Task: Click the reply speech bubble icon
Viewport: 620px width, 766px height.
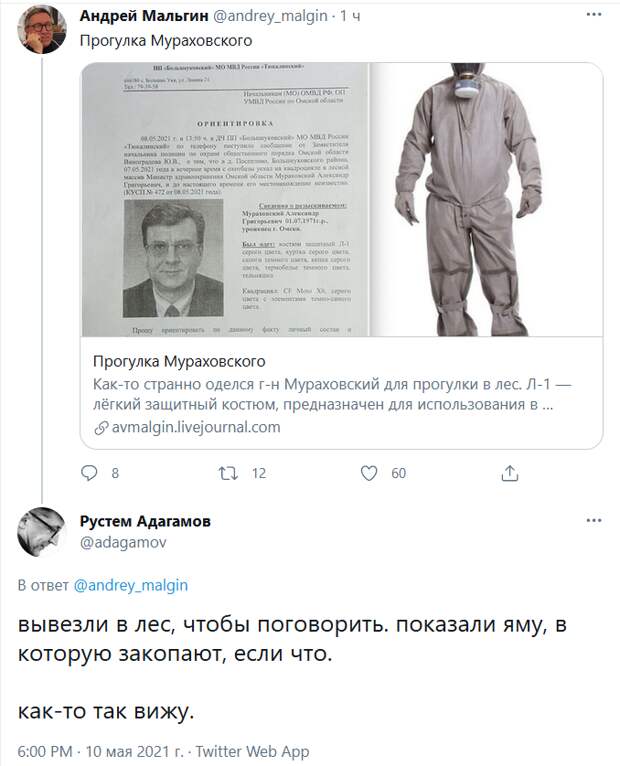Action: (x=89, y=473)
